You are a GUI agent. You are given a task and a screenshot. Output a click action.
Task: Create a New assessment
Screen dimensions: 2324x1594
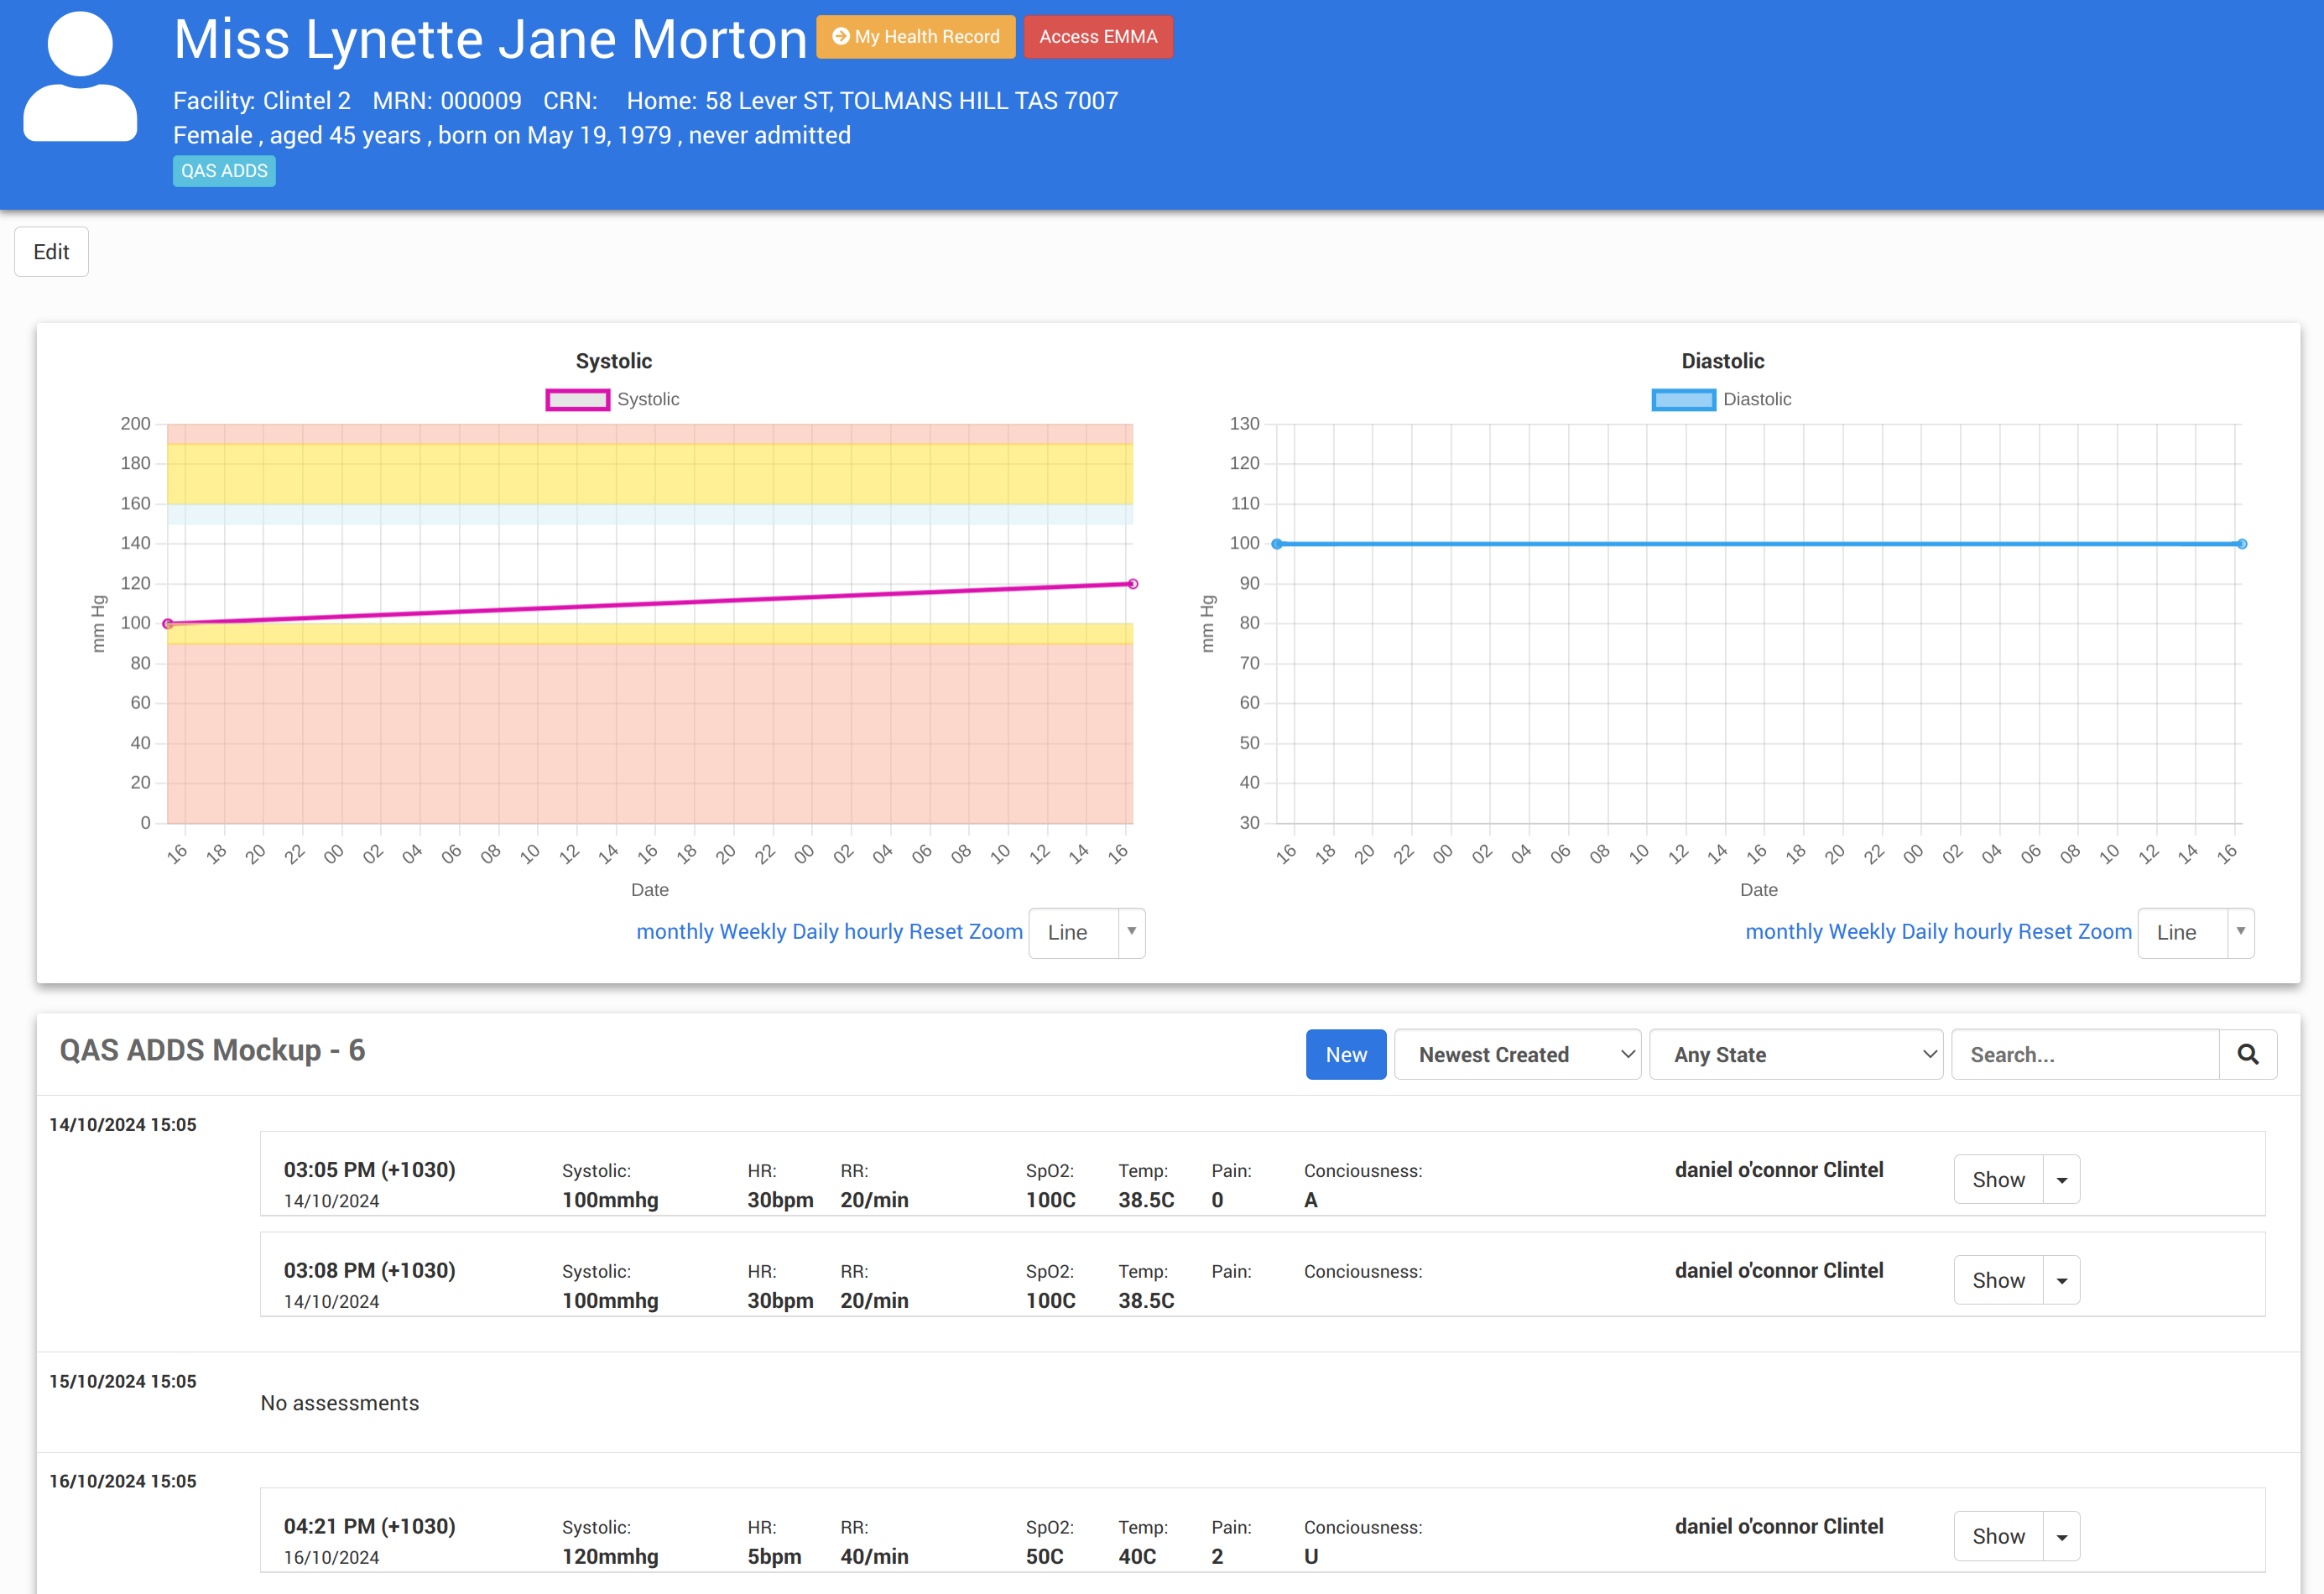tap(1345, 1054)
